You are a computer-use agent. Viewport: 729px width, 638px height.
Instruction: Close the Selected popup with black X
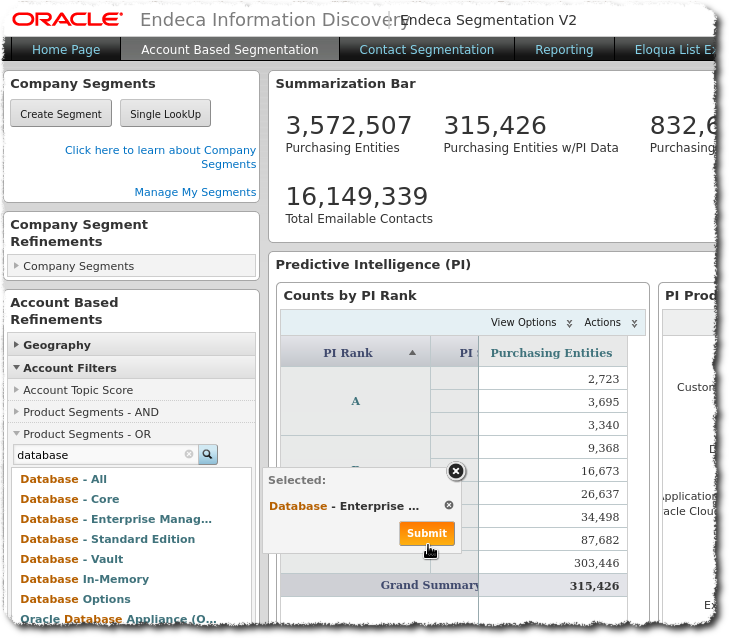tap(455, 471)
